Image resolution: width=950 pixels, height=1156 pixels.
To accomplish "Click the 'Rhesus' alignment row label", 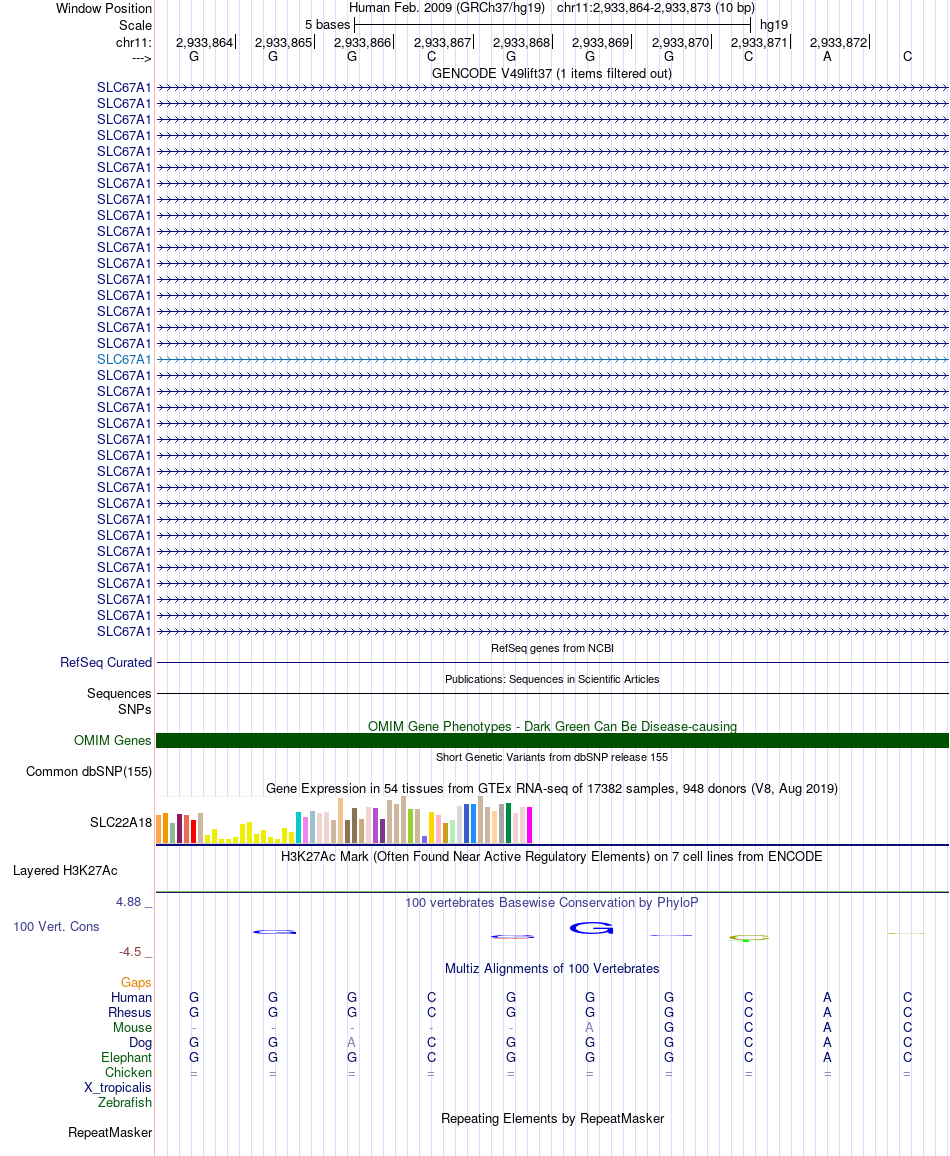I will [x=130, y=1013].
